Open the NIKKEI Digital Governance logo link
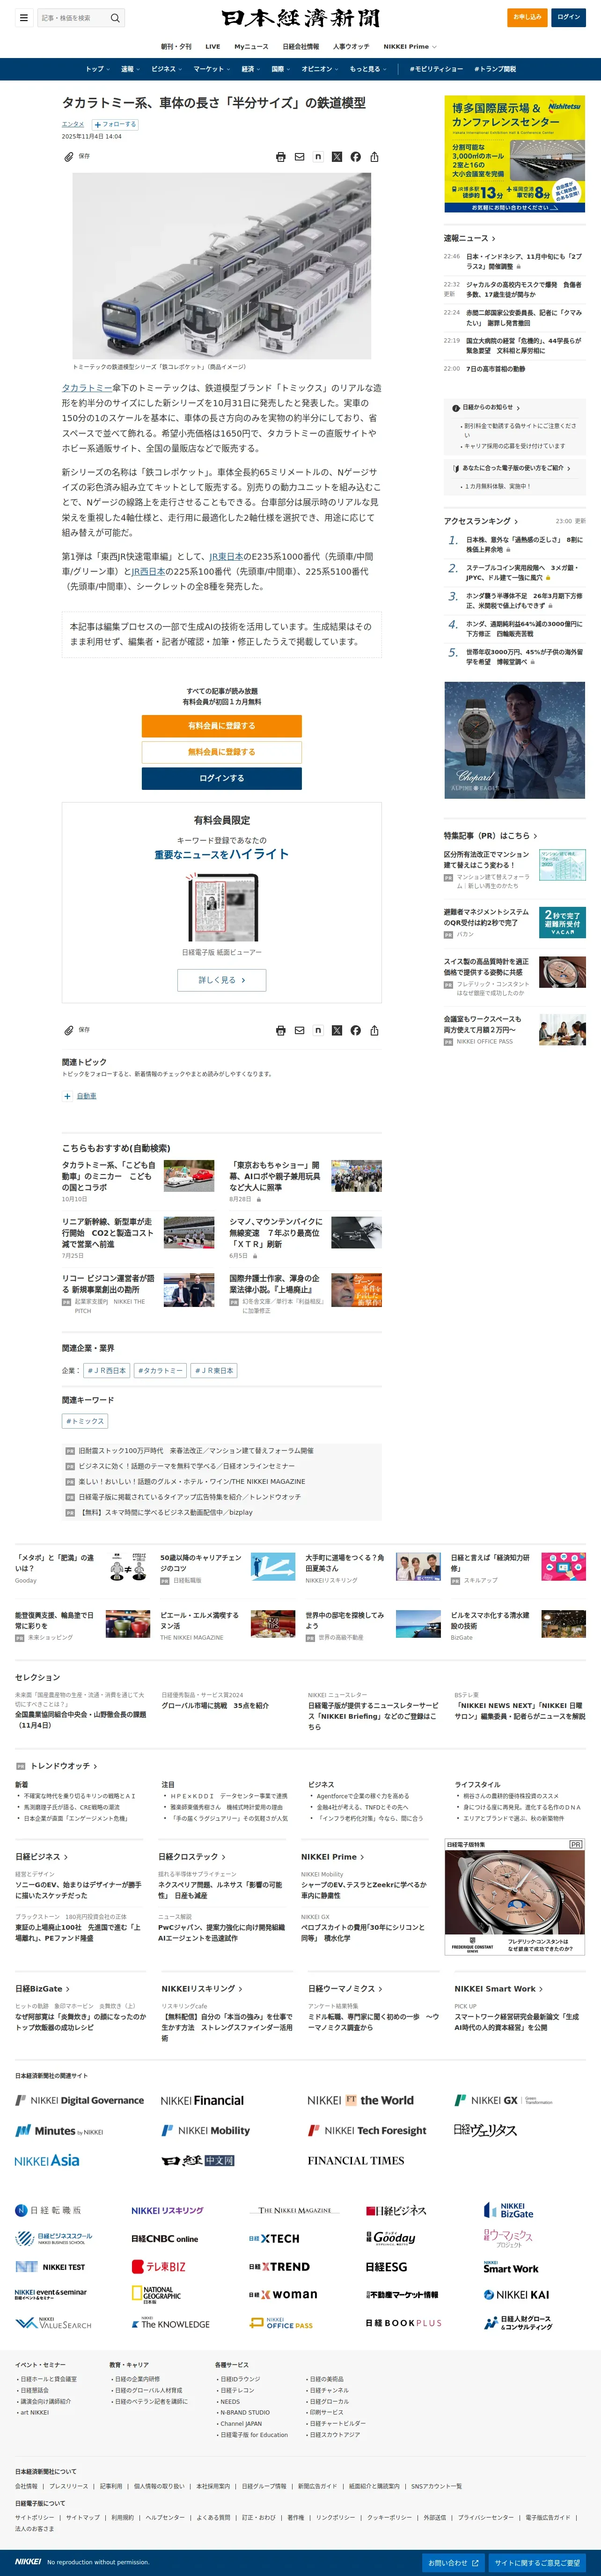 pyautogui.click(x=79, y=2101)
